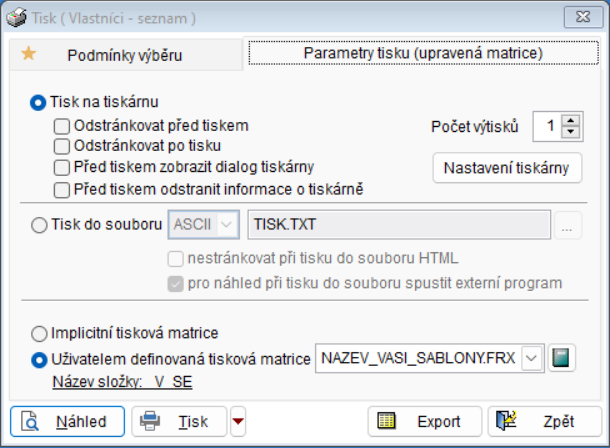Increase Počet výtisků with up arrow

coord(571,121)
